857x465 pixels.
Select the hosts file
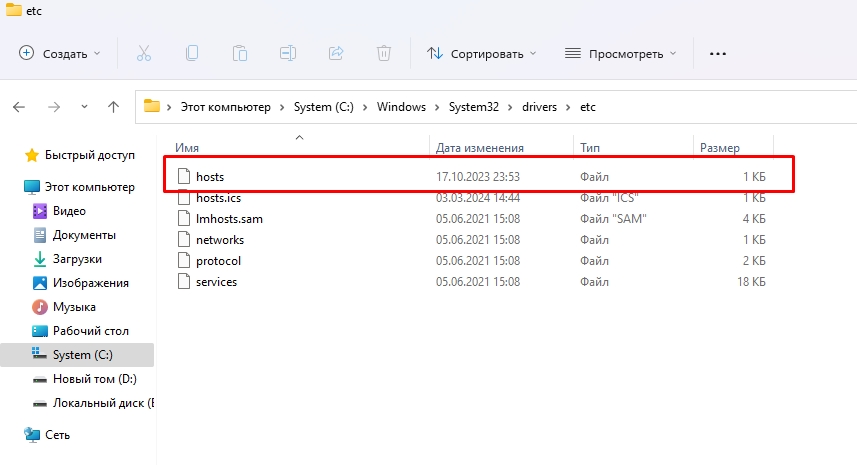click(x=210, y=176)
